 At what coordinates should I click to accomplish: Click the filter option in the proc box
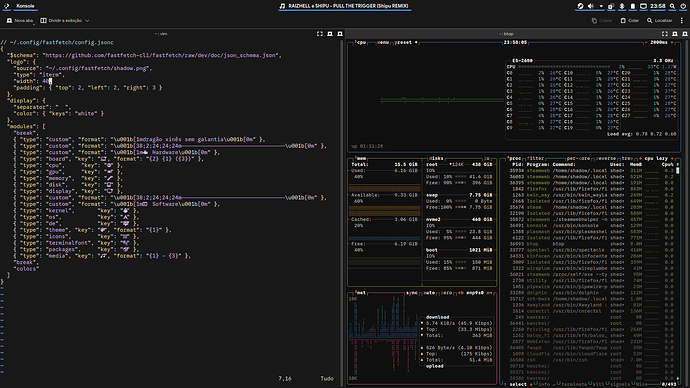(536, 158)
